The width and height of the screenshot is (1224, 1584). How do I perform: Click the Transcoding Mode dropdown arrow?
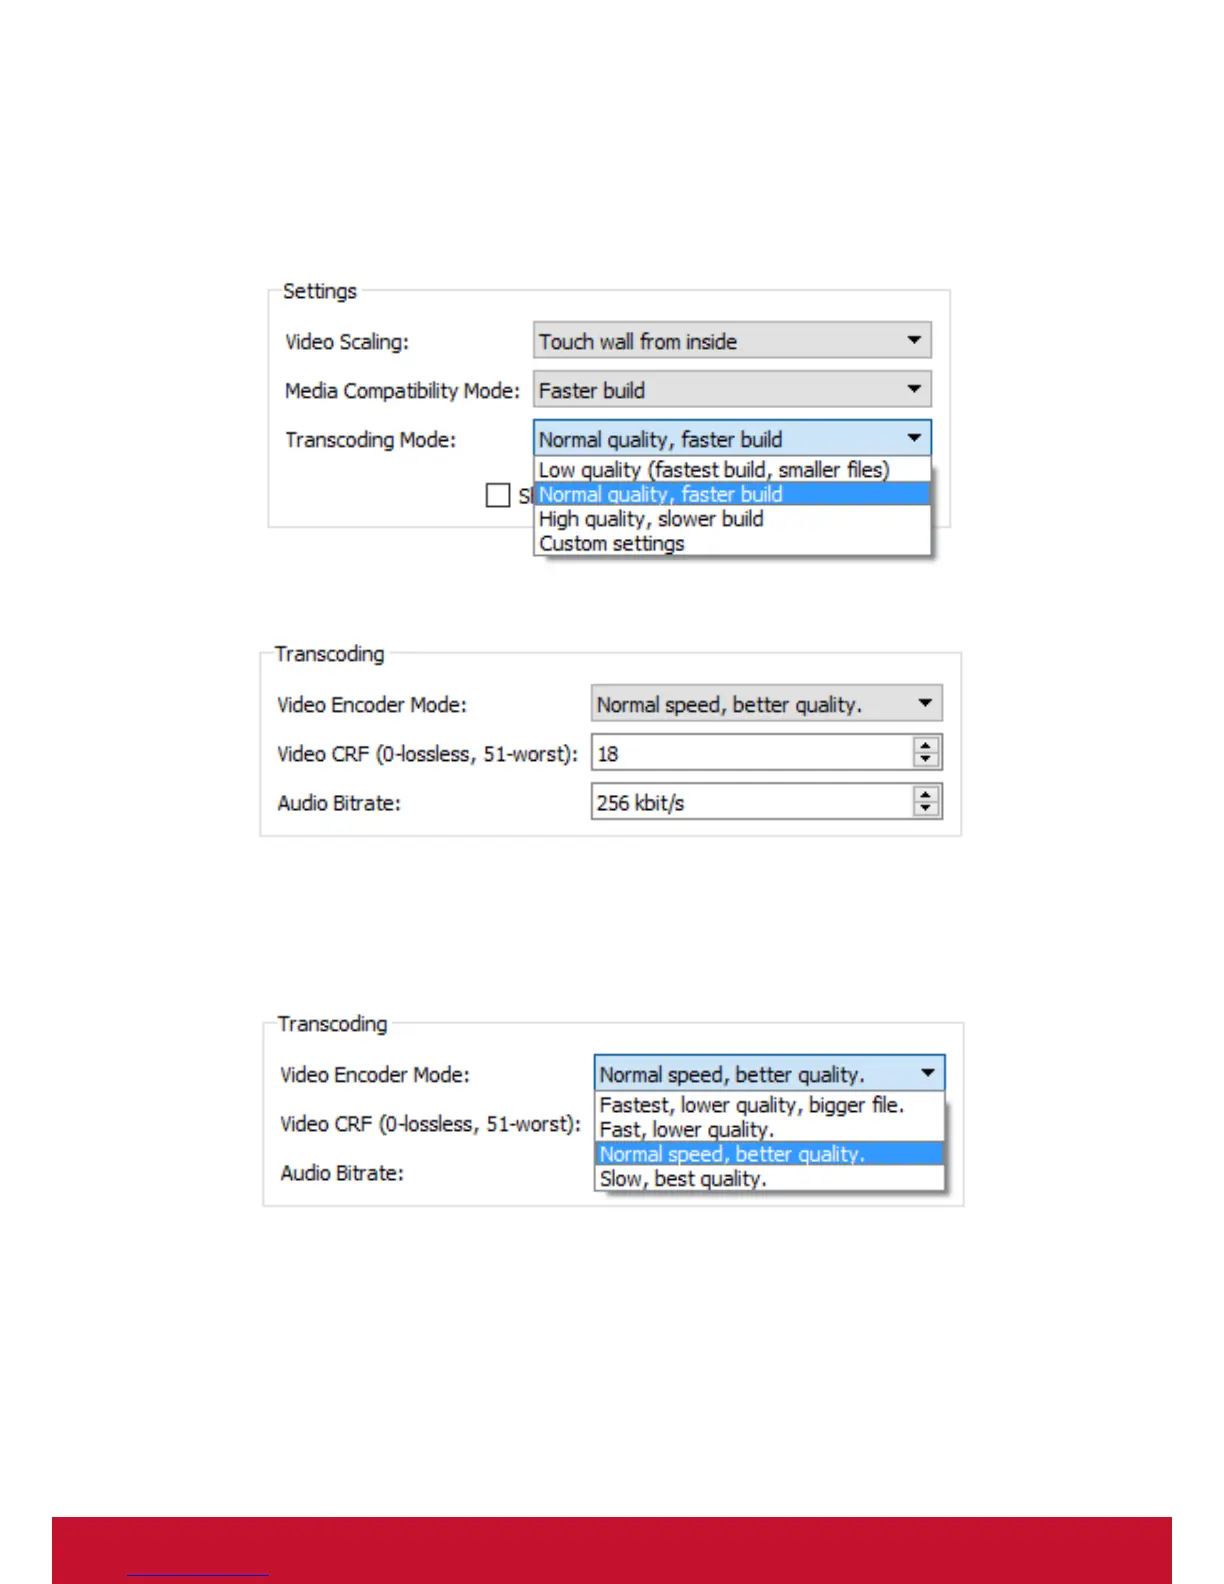pos(914,438)
